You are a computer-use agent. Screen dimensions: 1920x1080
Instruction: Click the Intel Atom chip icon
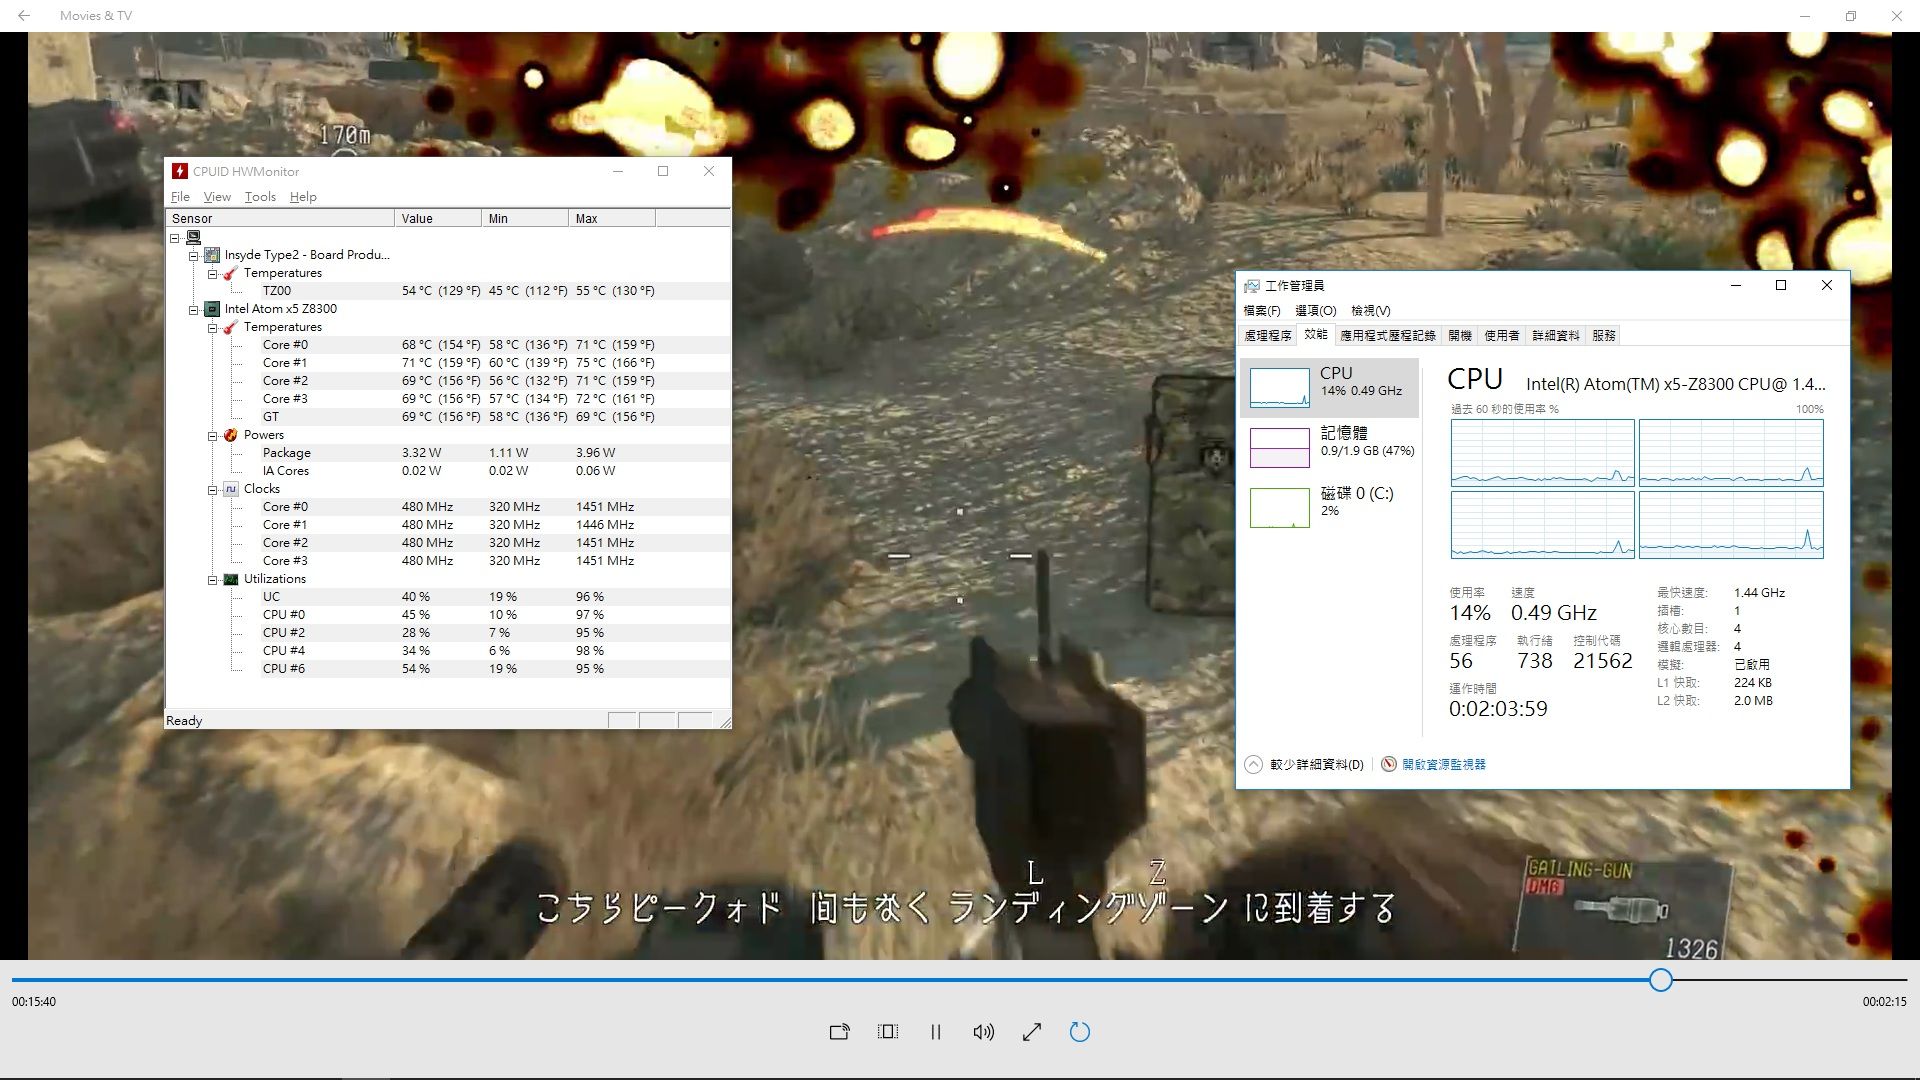tap(212, 309)
